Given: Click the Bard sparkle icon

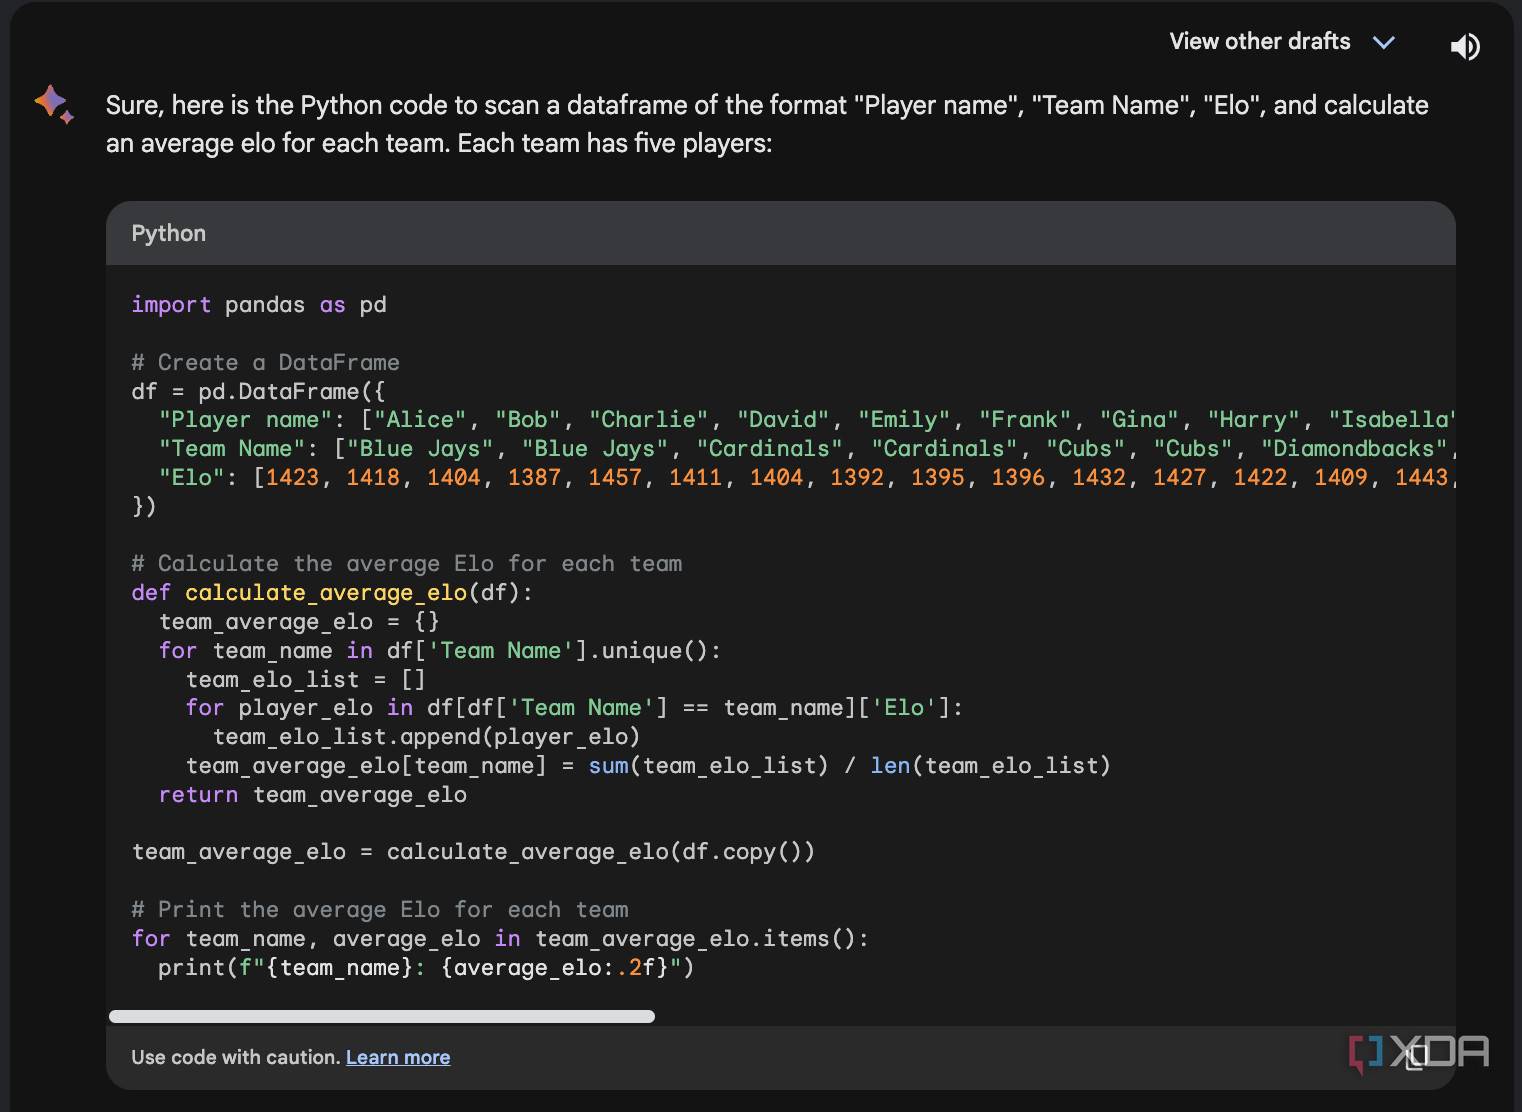Looking at the screenshot, I should tap(53, 104).
